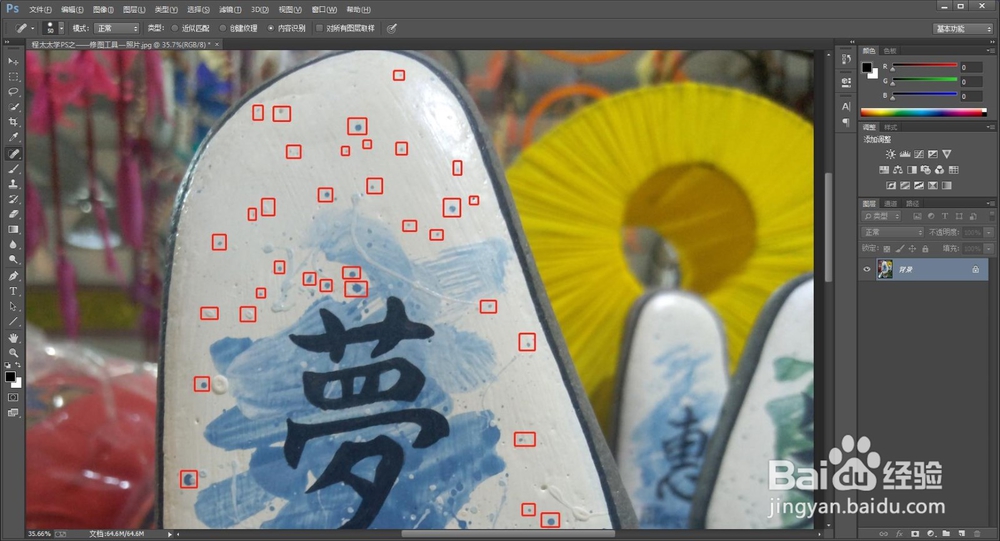Select the Dodge tool
1000x541 pixels.
pyautogui.click(x=13, y=260)
